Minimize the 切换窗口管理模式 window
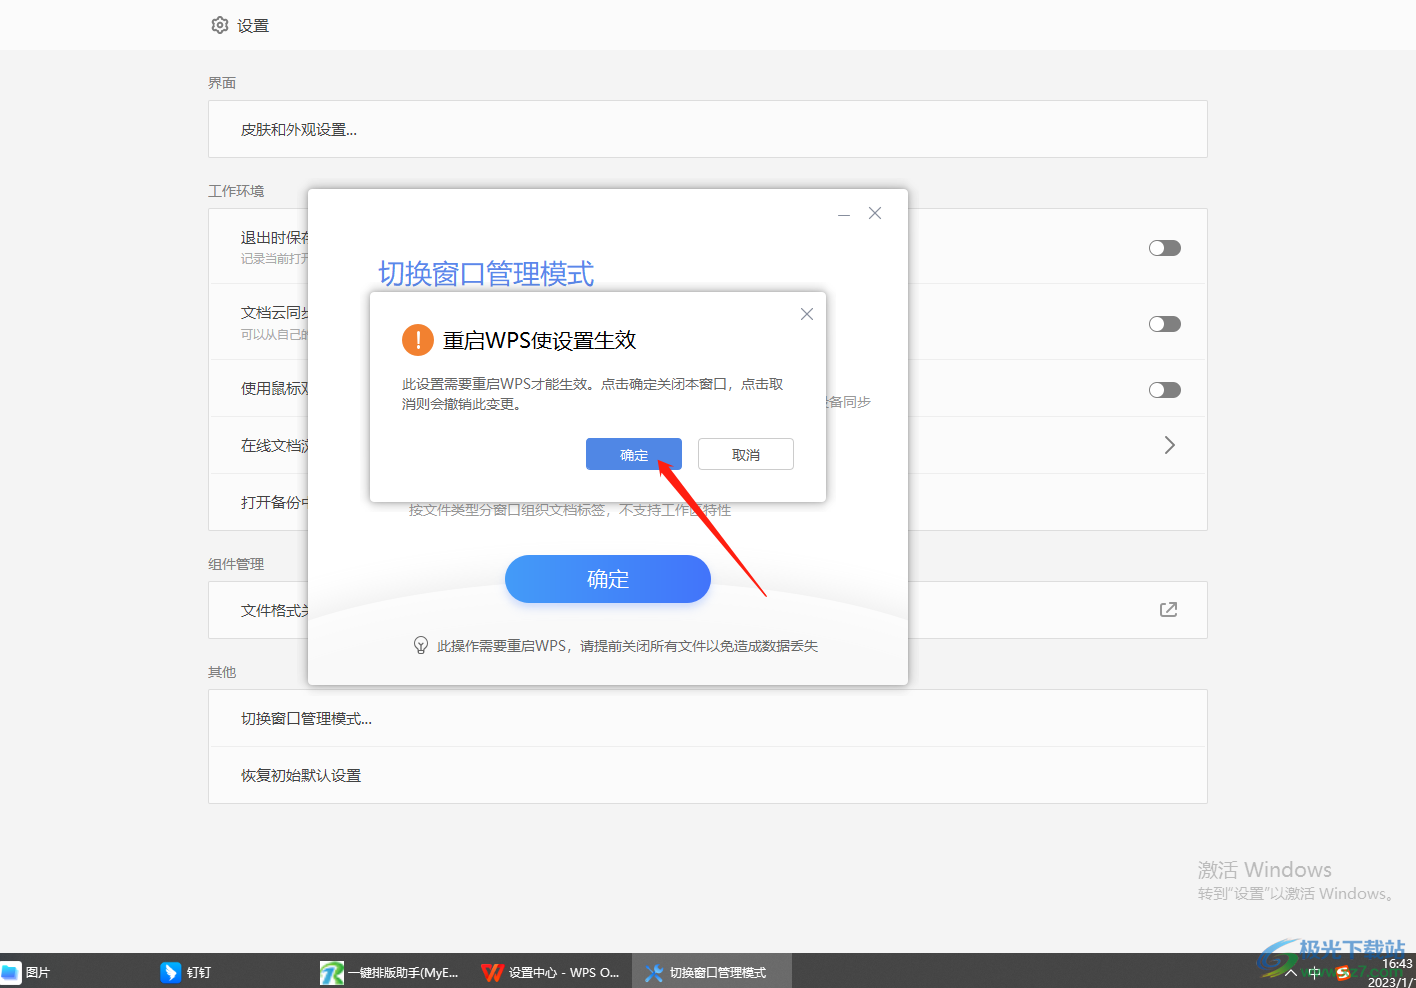 tap(844, 214)
